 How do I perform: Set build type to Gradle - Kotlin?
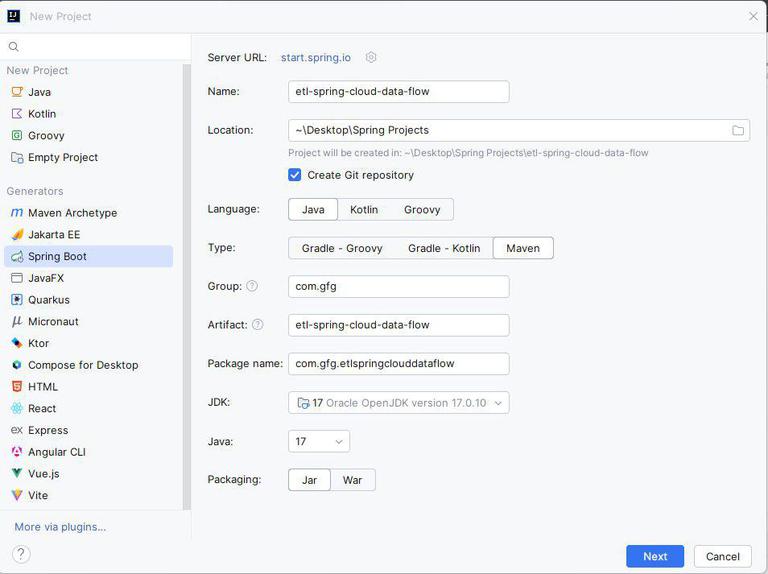click(x=444, y=248)
